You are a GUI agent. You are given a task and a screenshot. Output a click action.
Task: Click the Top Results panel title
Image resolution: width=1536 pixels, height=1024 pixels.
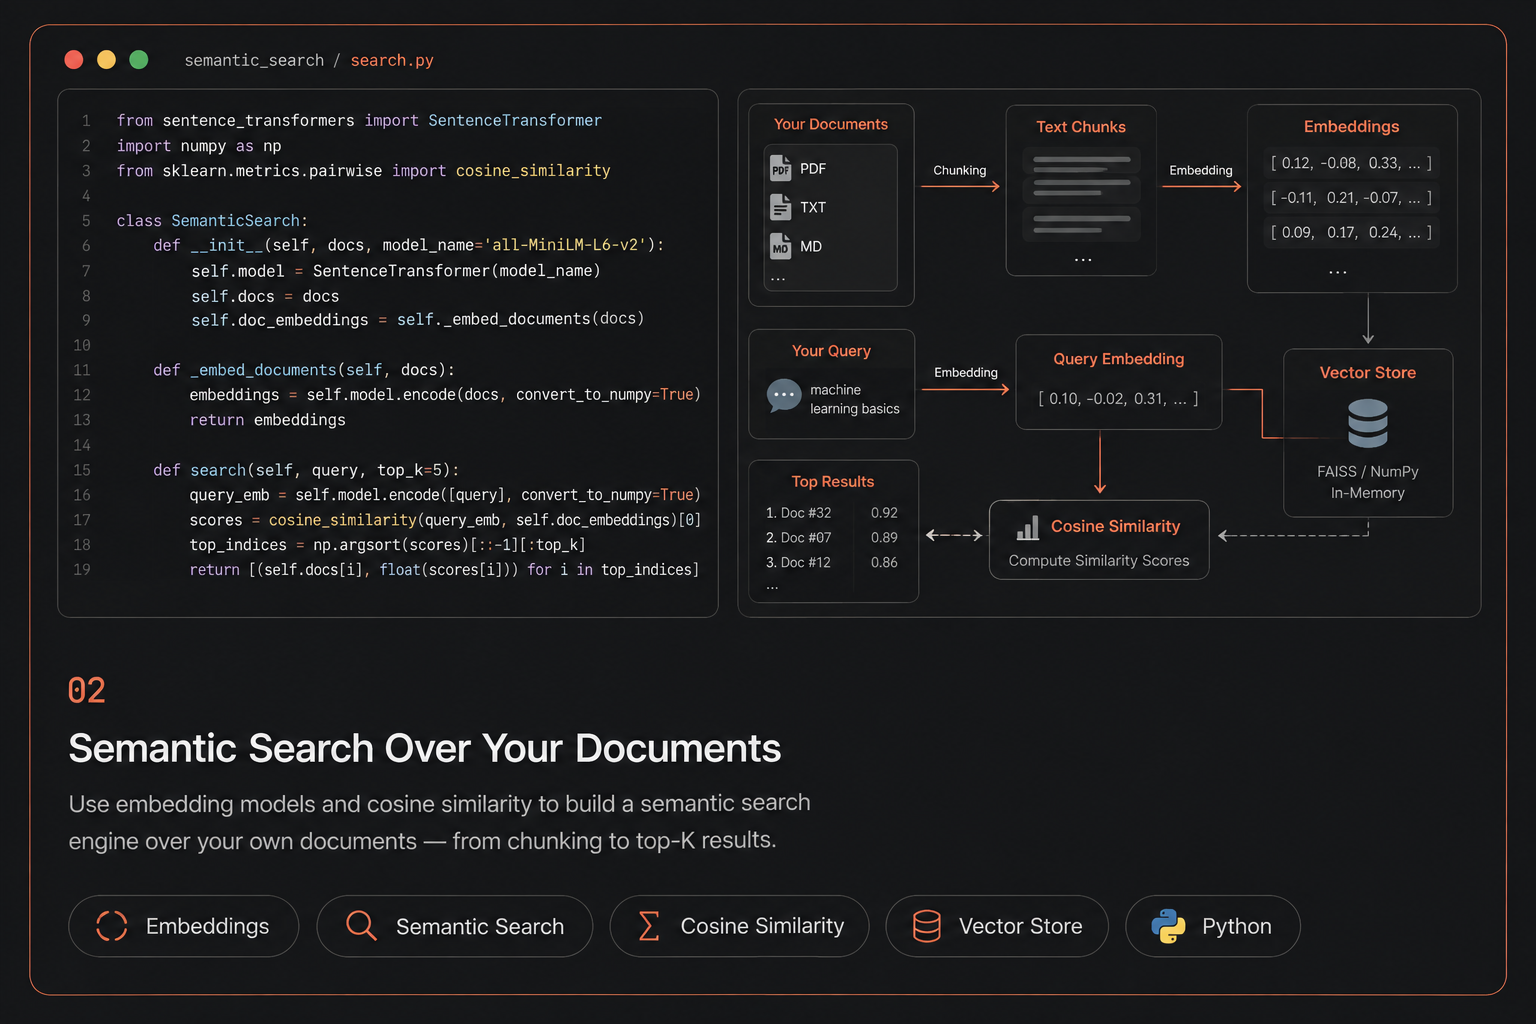coord(833,482)
